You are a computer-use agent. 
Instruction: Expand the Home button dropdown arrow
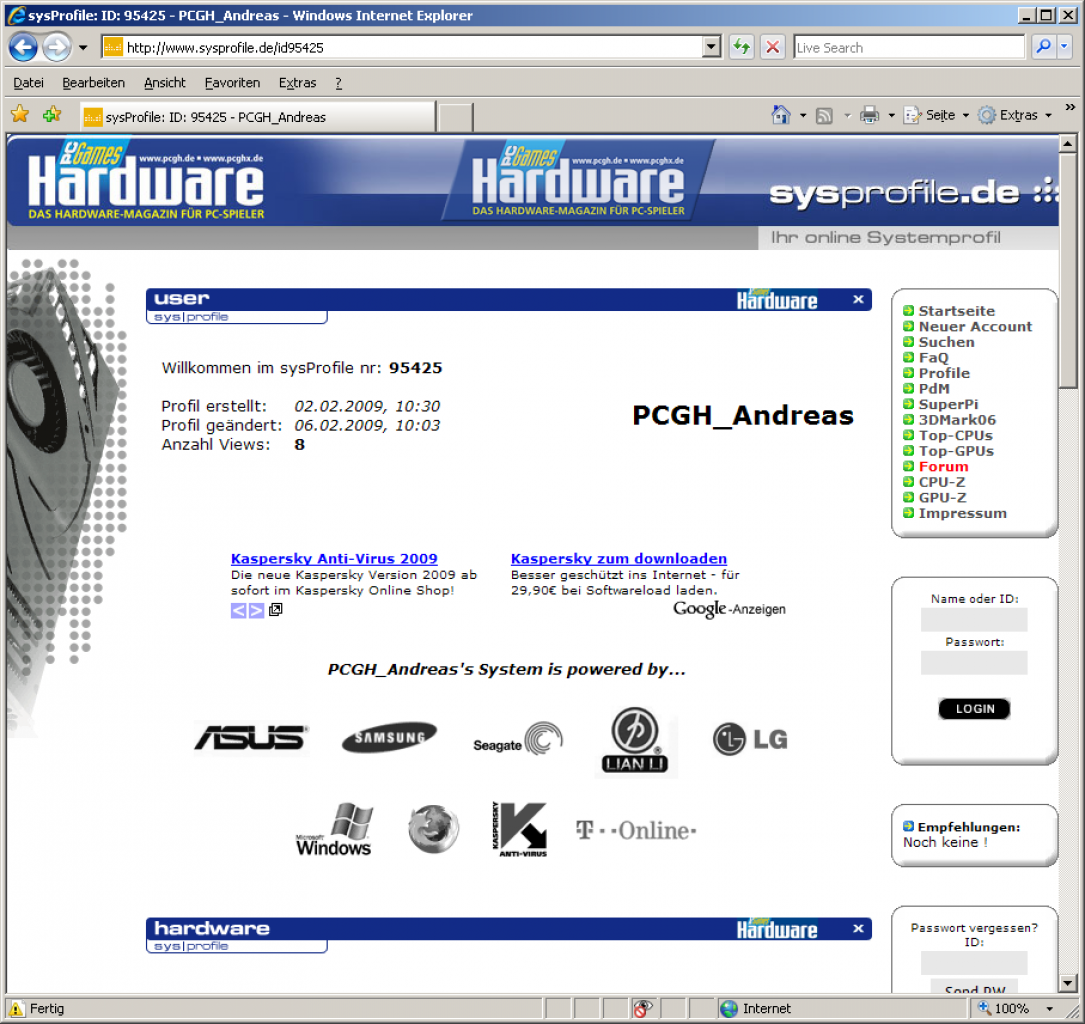(803, 116)
